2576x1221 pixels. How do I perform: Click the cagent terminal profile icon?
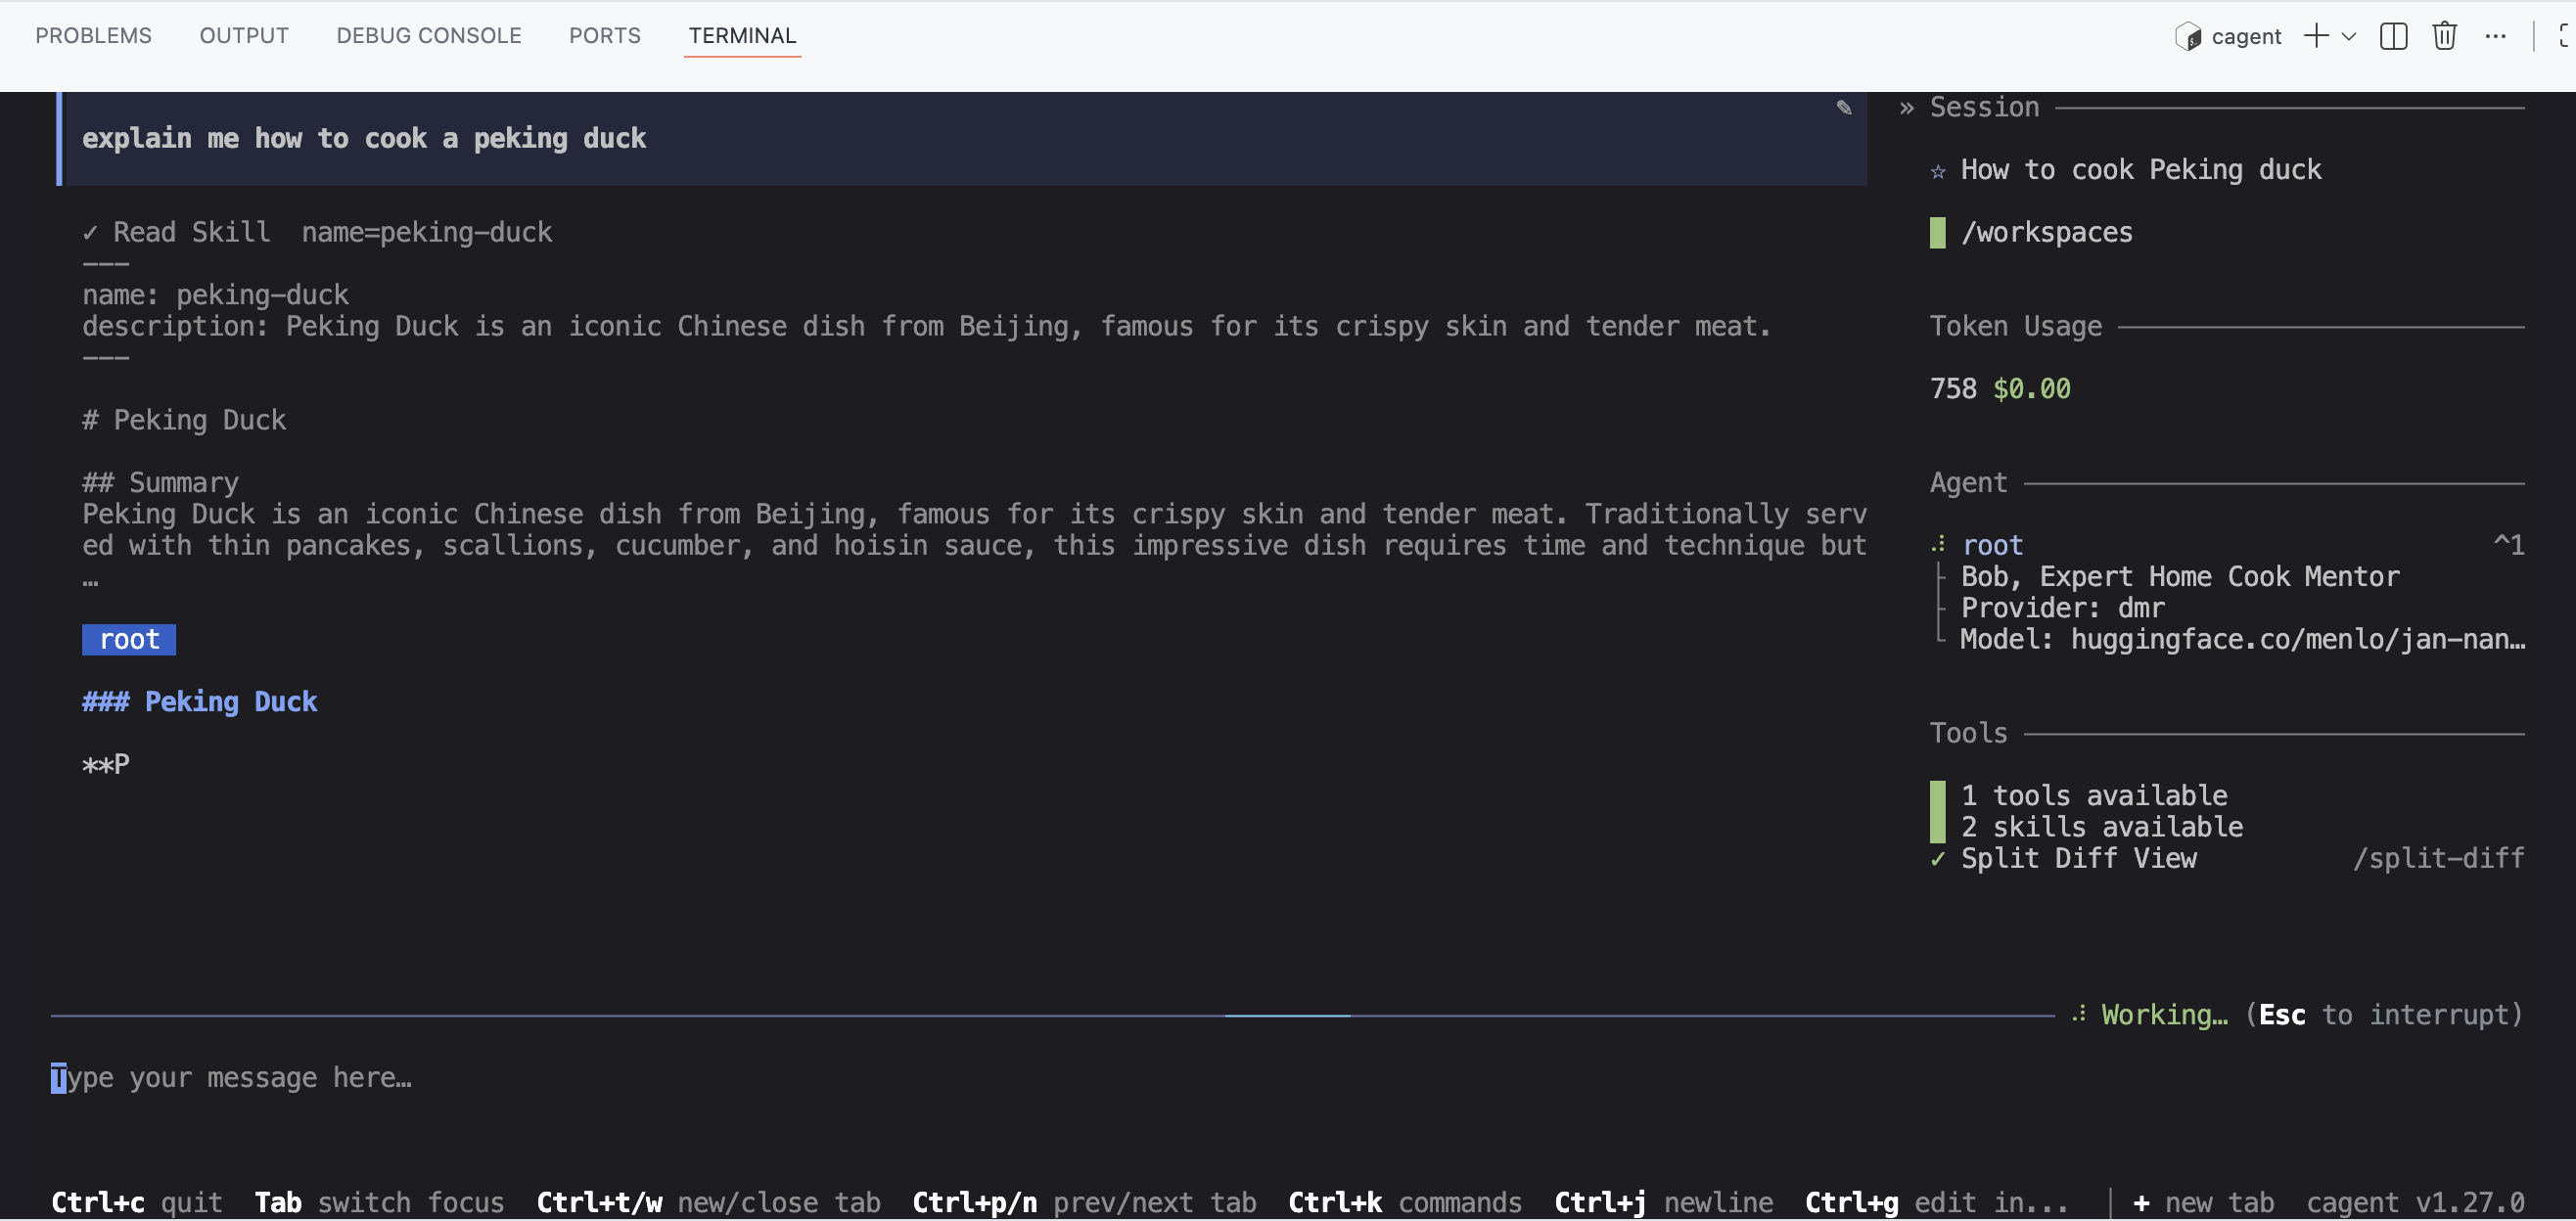2187,37
